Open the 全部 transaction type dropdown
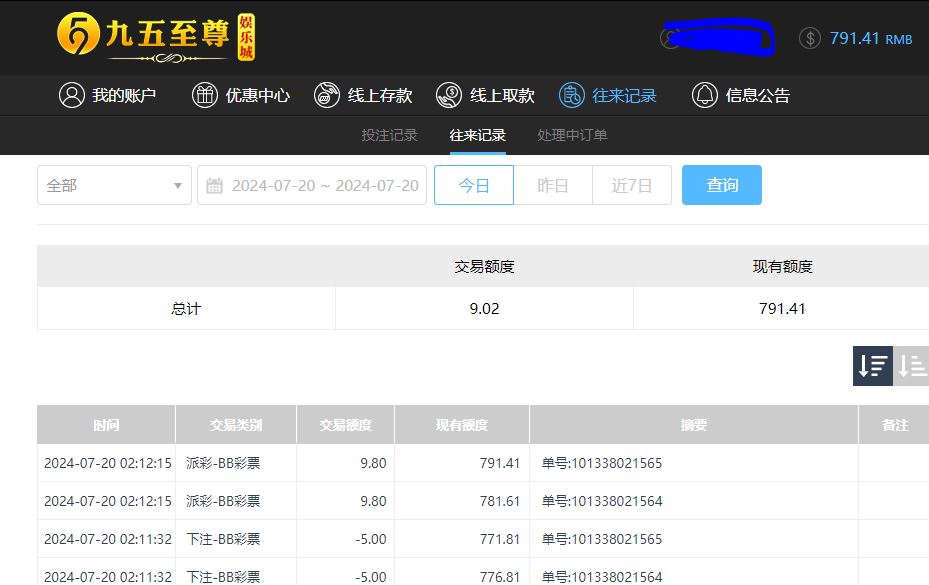929x585 pixels. click(114, 185)
